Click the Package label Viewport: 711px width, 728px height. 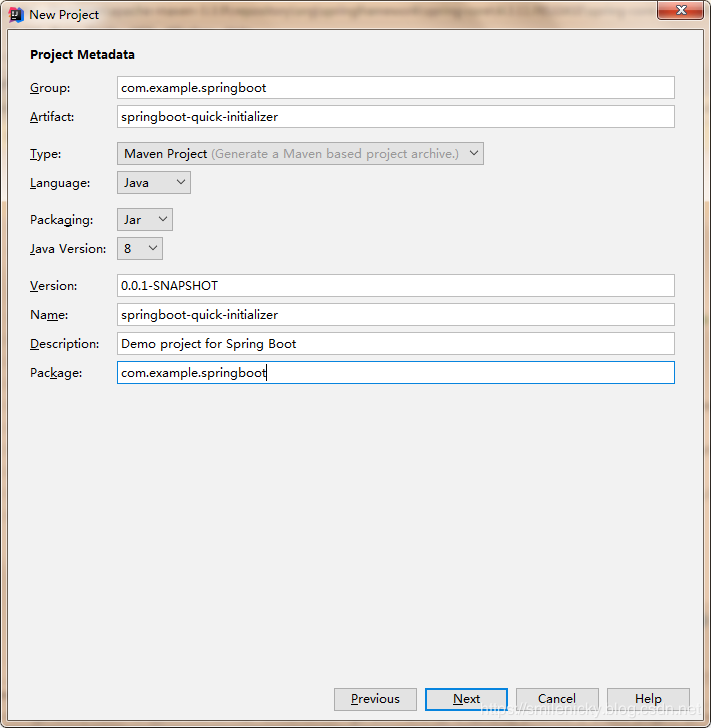click(x=56, y=373)
